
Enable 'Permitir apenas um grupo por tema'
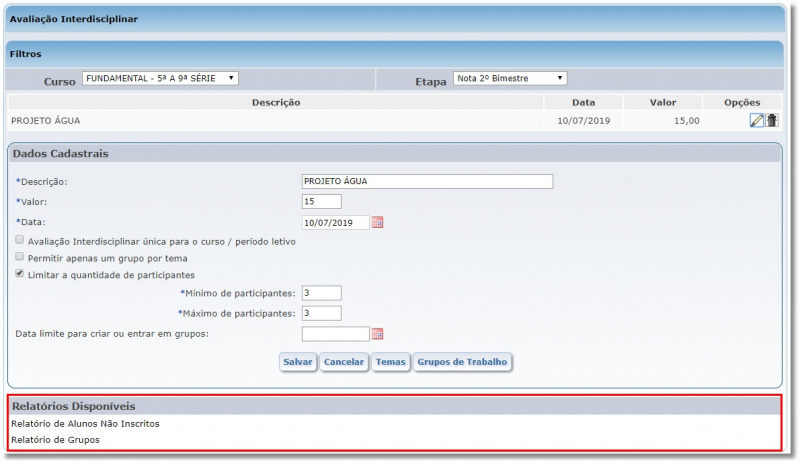(20, 257)
